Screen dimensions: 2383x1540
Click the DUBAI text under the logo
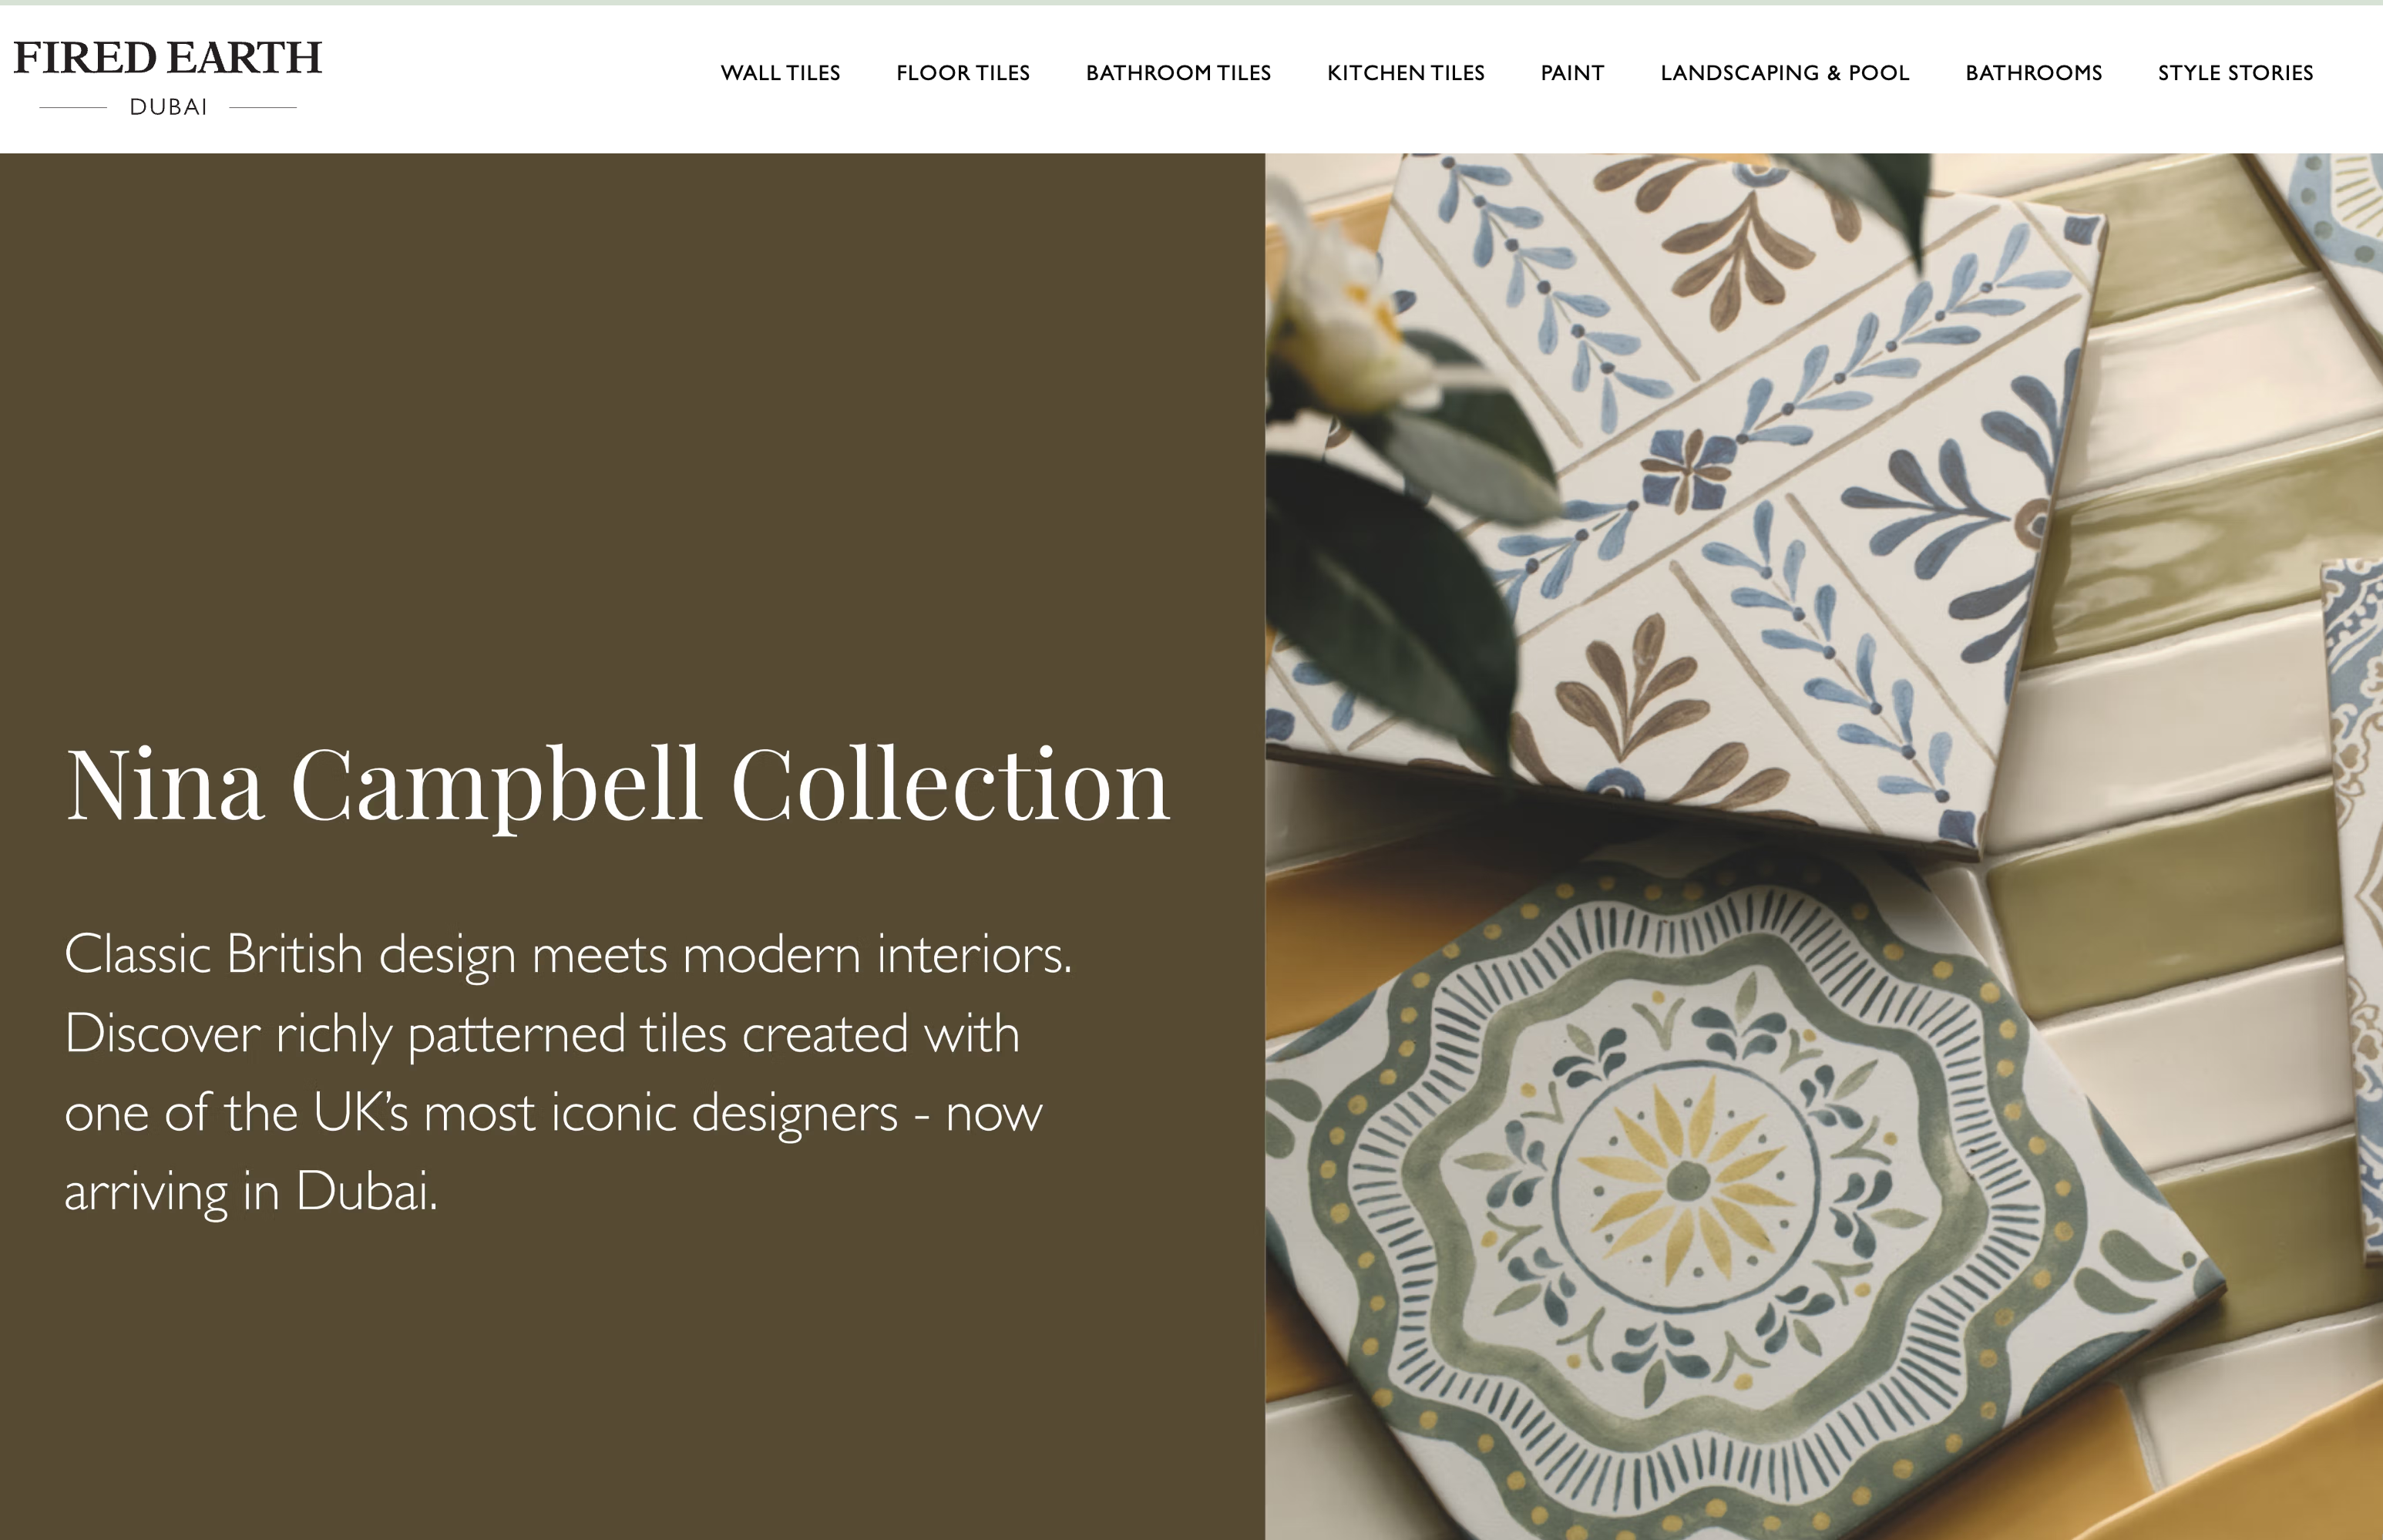168,107
